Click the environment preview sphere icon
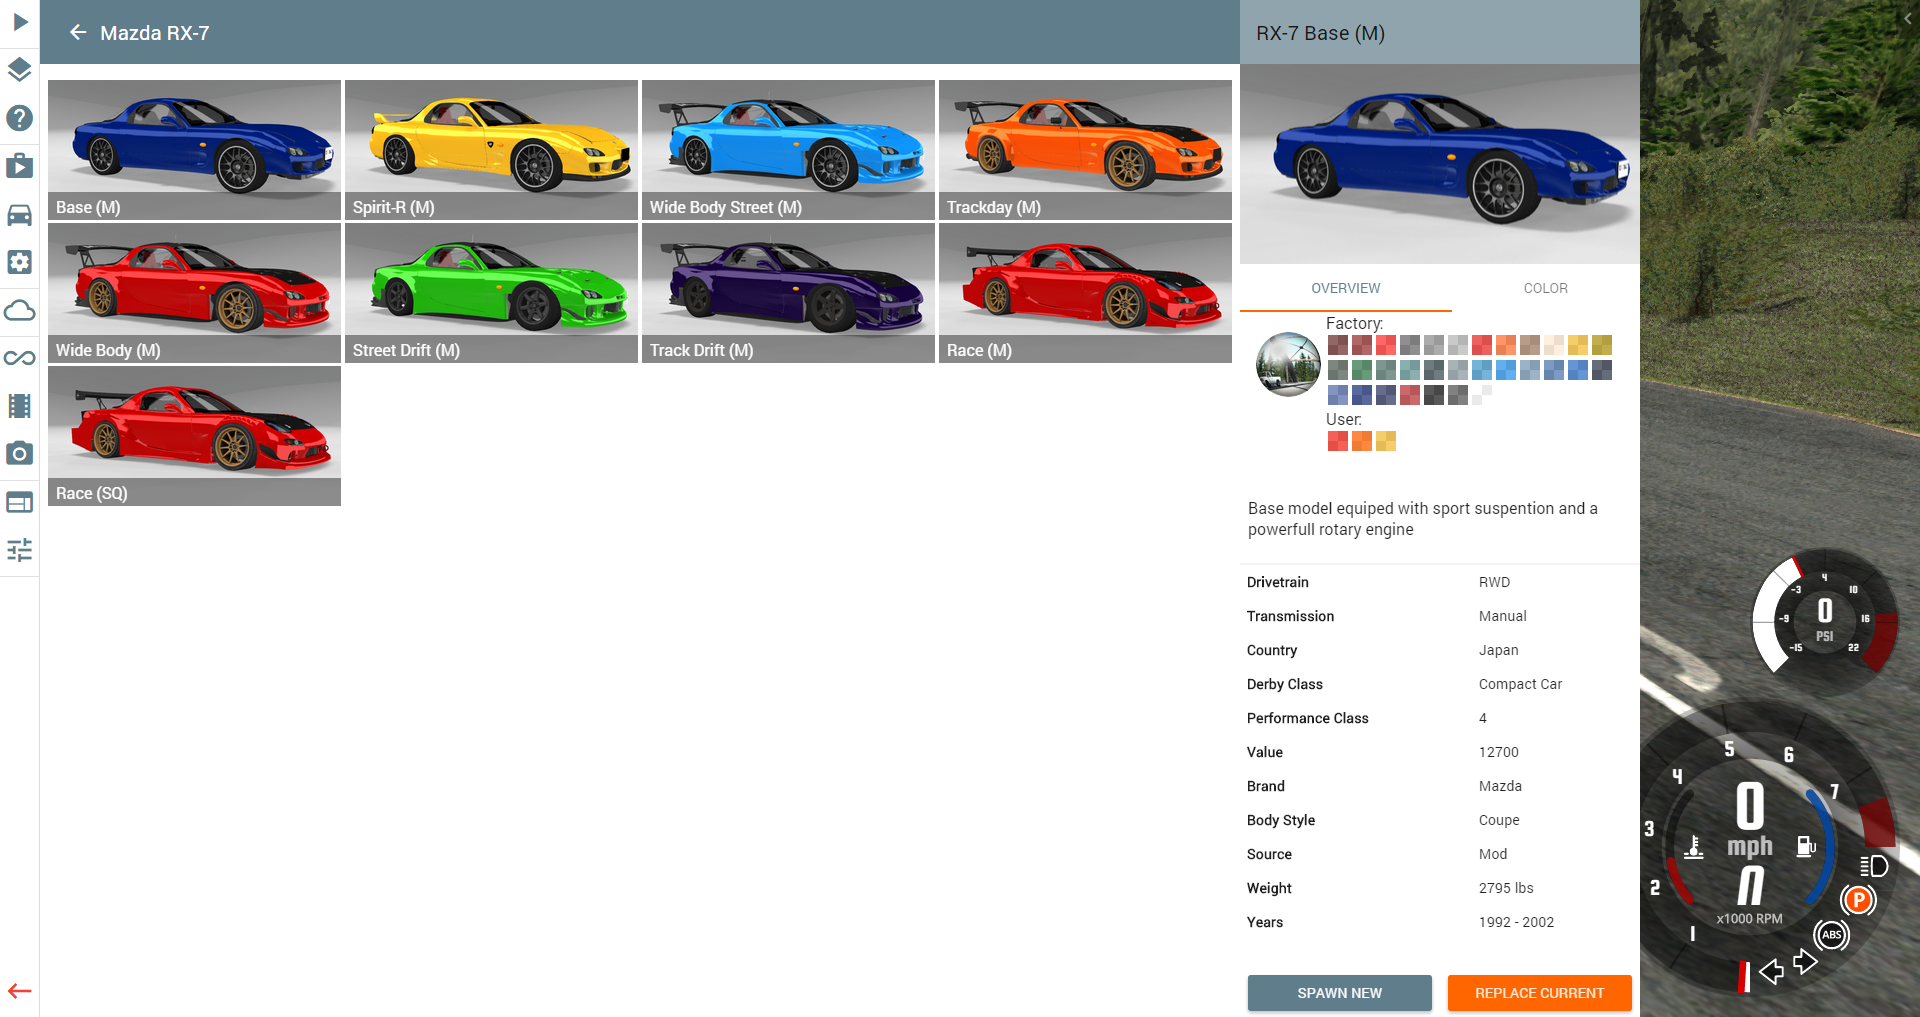This screenshot has height=1017, width=1920. [x=1288, y=364]
